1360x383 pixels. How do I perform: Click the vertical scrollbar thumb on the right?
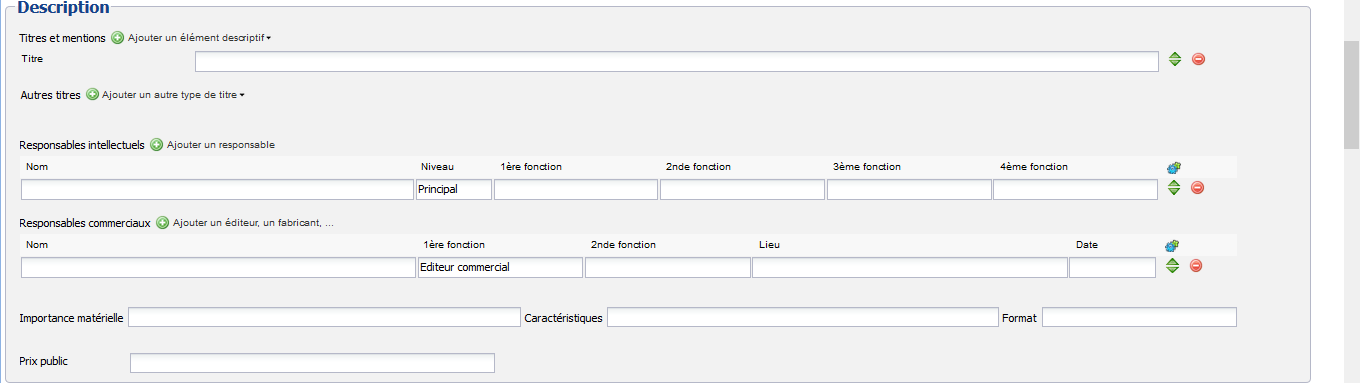pyautogui.click(x=1351, y=94)
